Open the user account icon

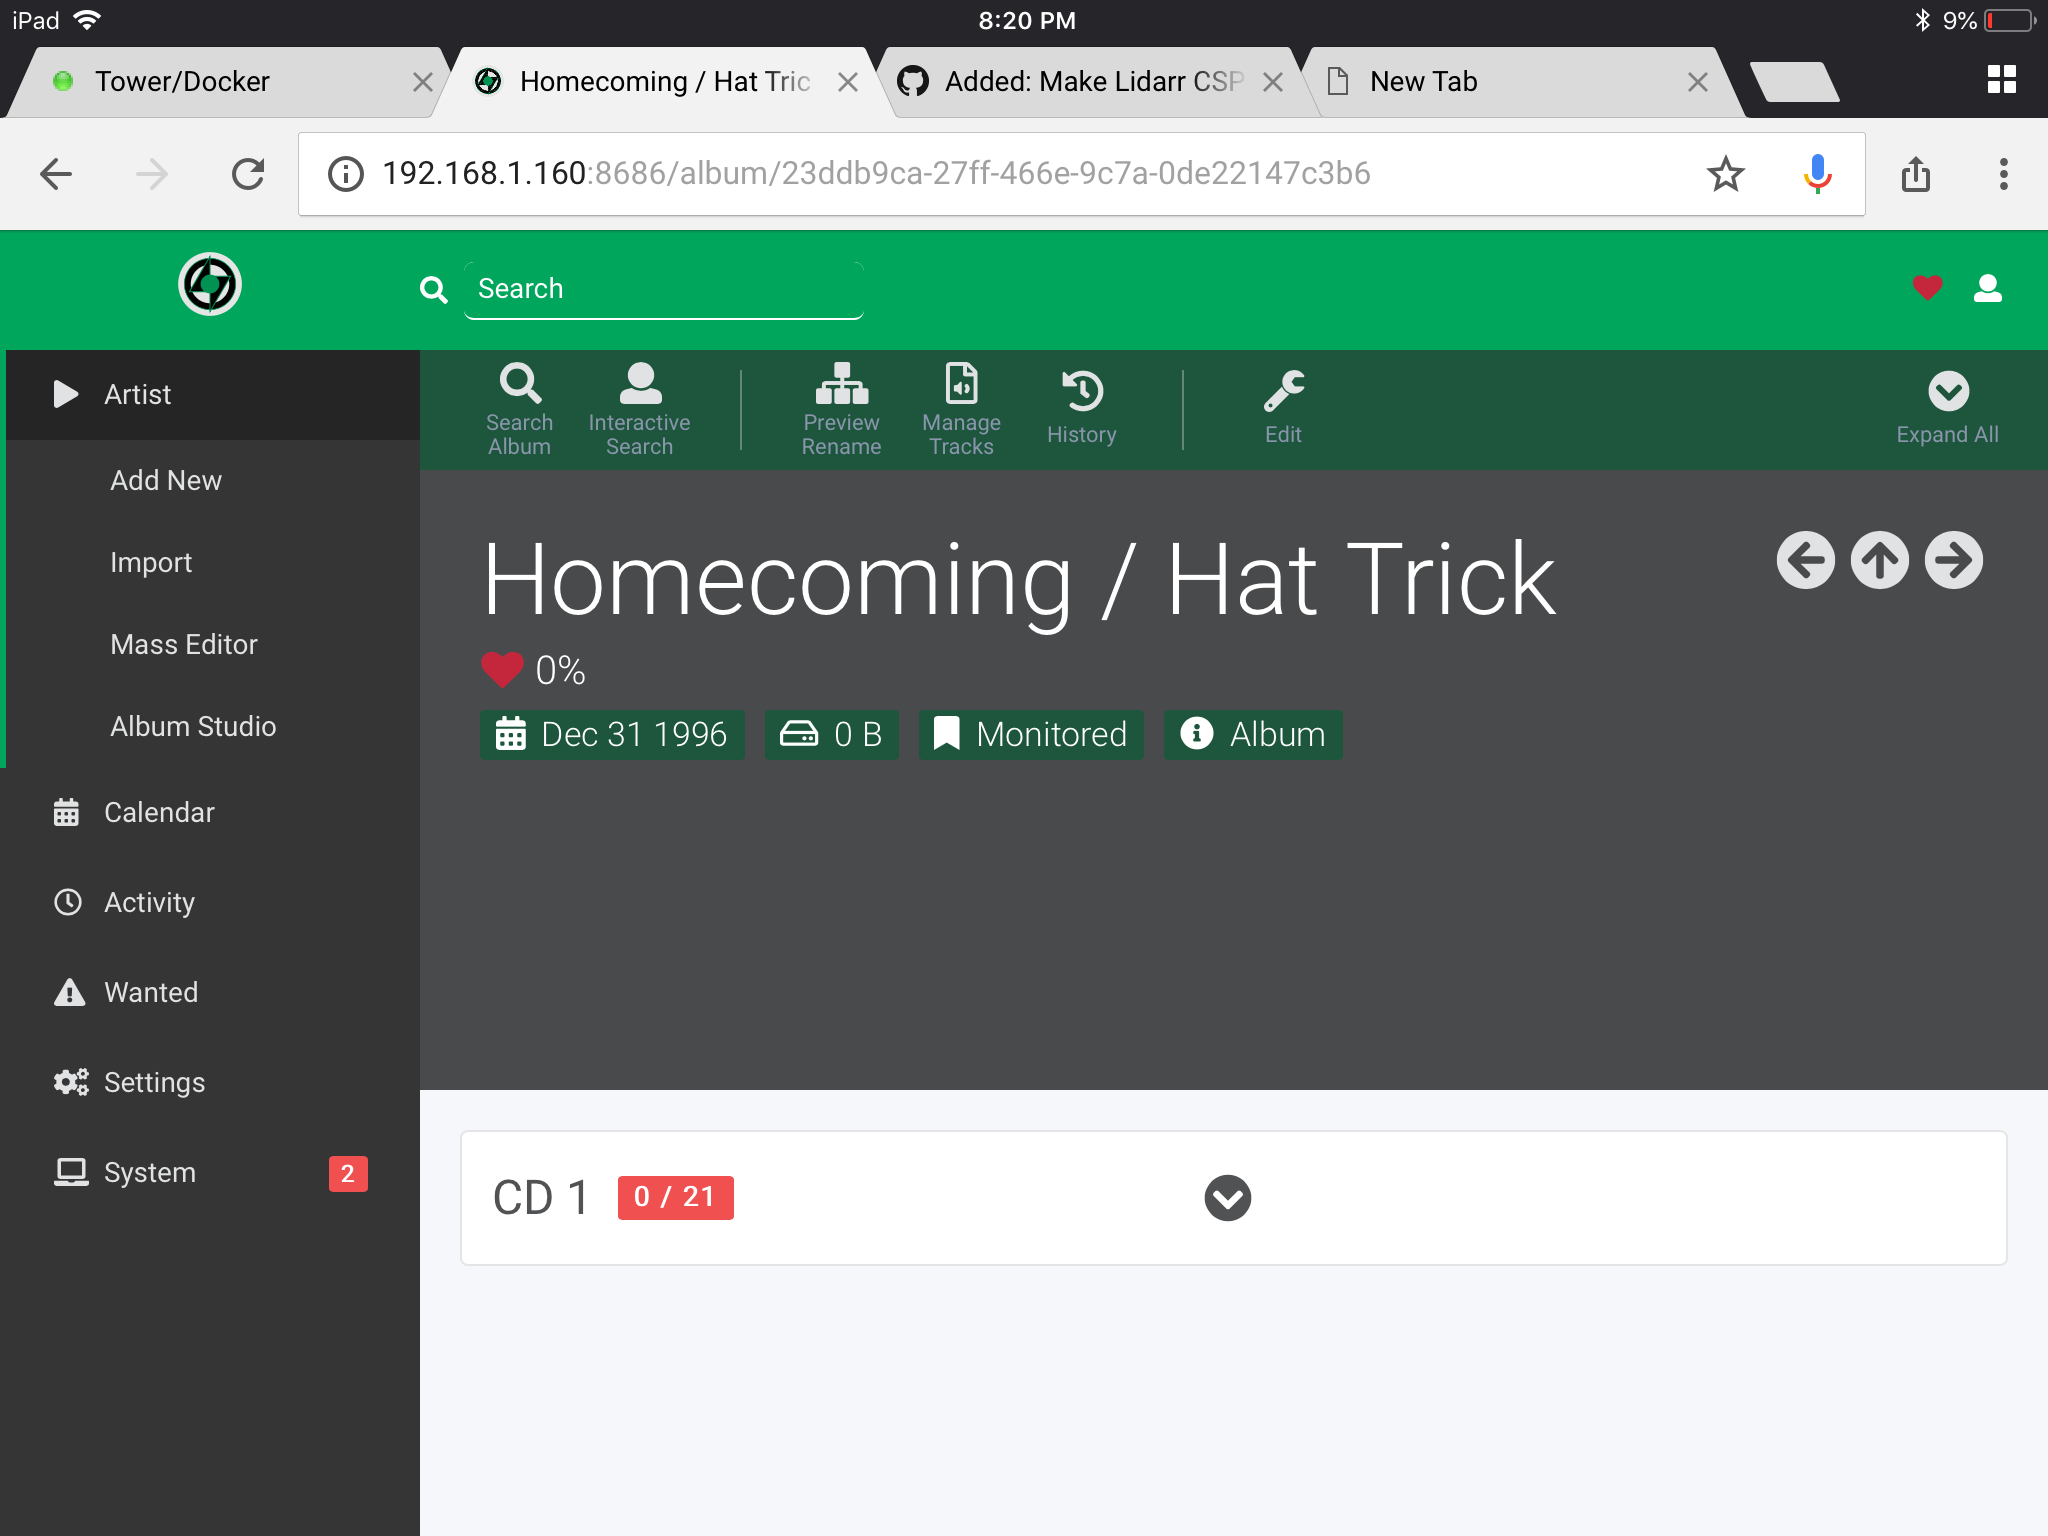(1988, 287)
